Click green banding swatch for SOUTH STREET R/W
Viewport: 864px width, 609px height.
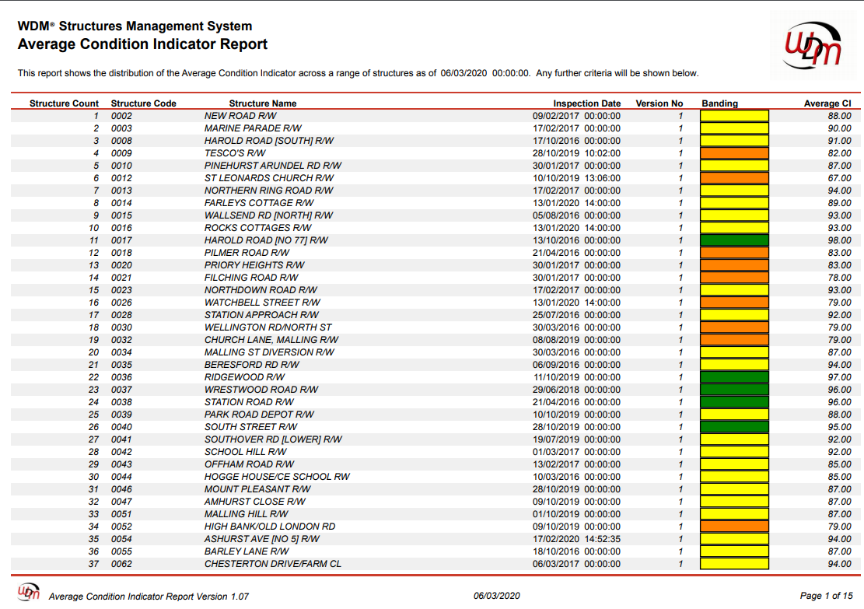(x=734, y=427)
